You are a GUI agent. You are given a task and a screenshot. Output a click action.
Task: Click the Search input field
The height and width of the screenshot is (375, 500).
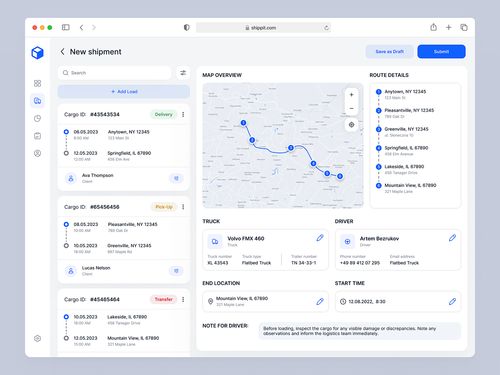coord(115,73)
